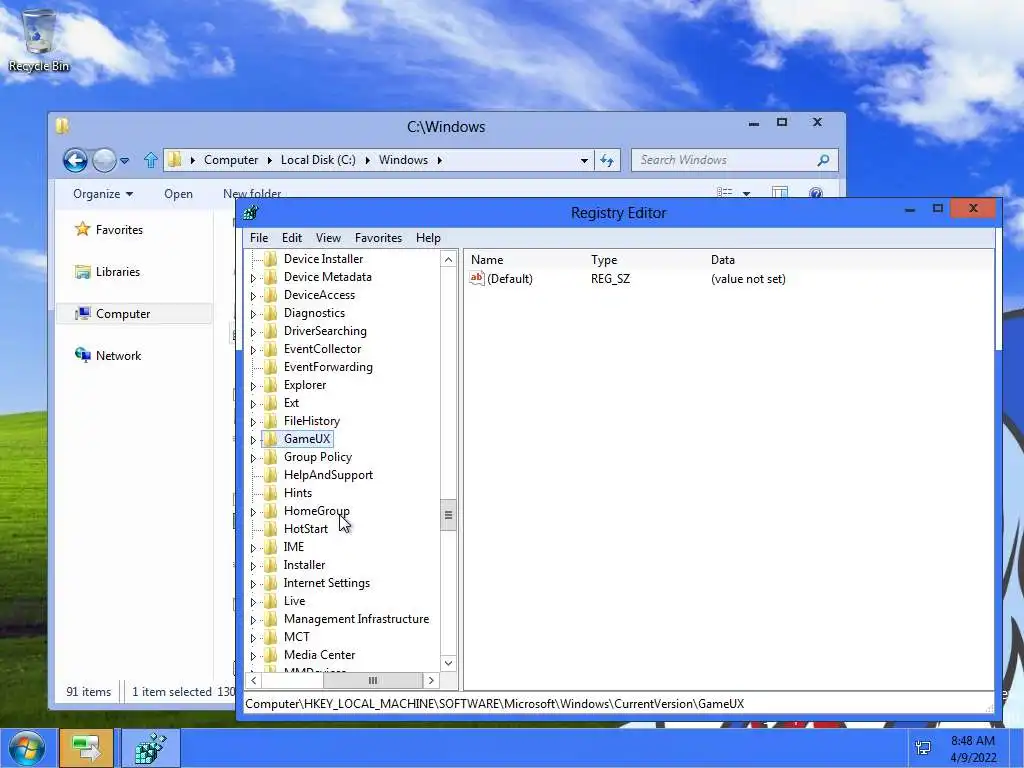The height and width of the screenshot is (768, 1024).
Task: Click the Forward arrow in C:\Windows window
Action: (104, 160)
